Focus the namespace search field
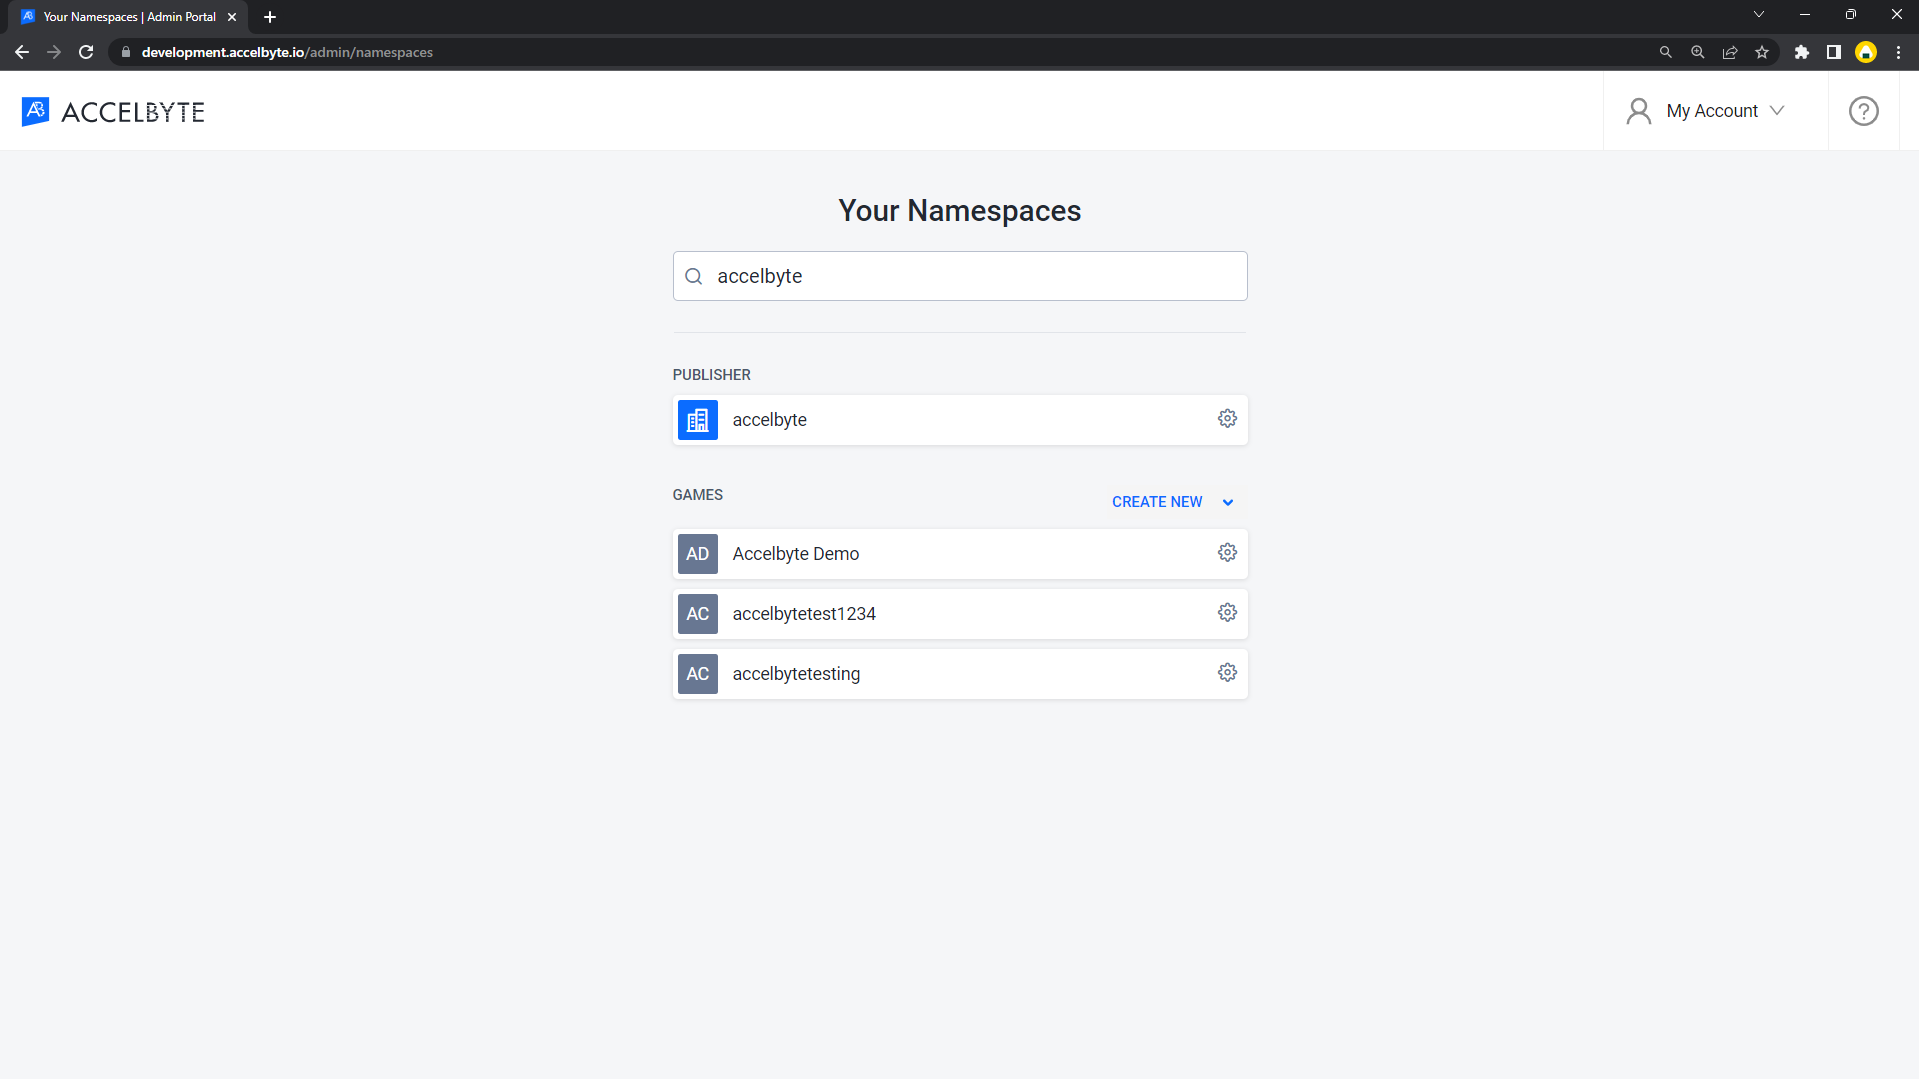The width and height of the screenshot is (1919, 1079). point(960,276)
